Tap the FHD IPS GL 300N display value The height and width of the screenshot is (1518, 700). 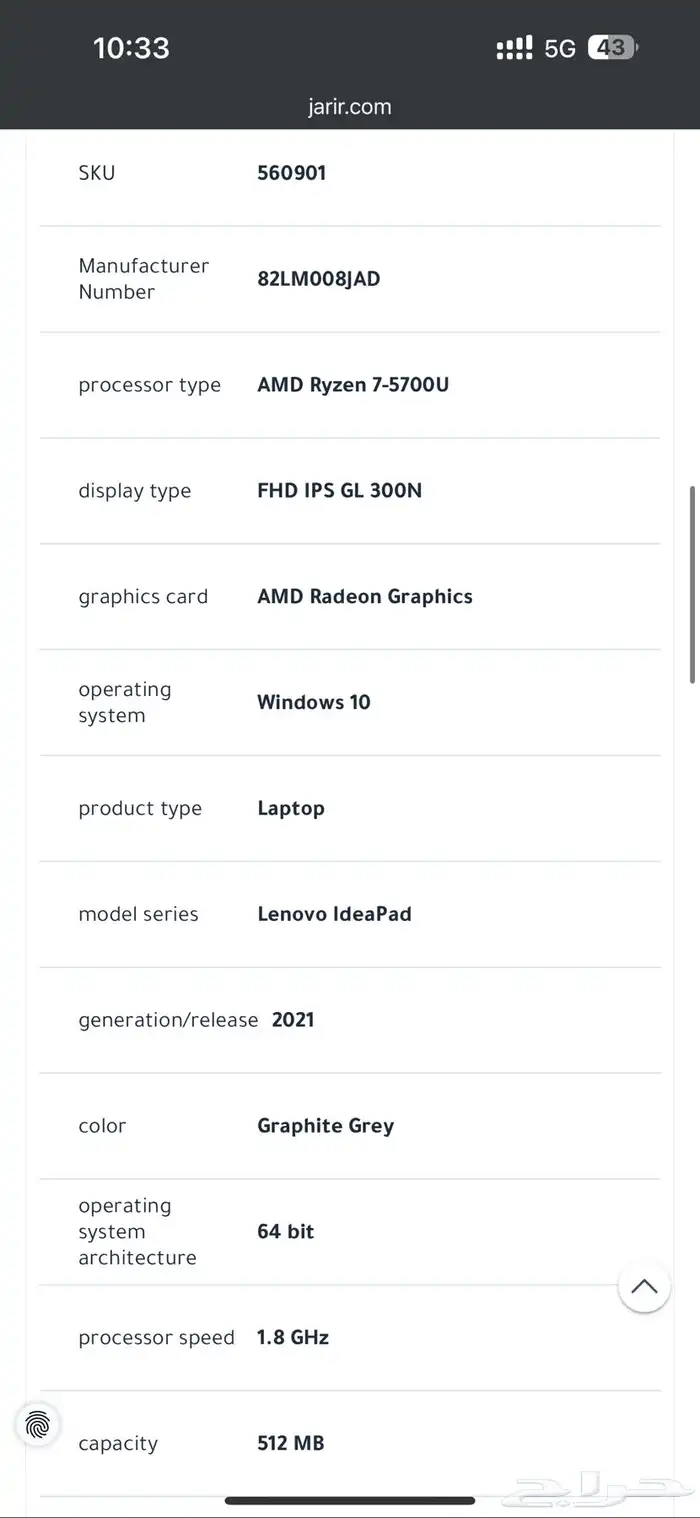(x=339, y=491)
